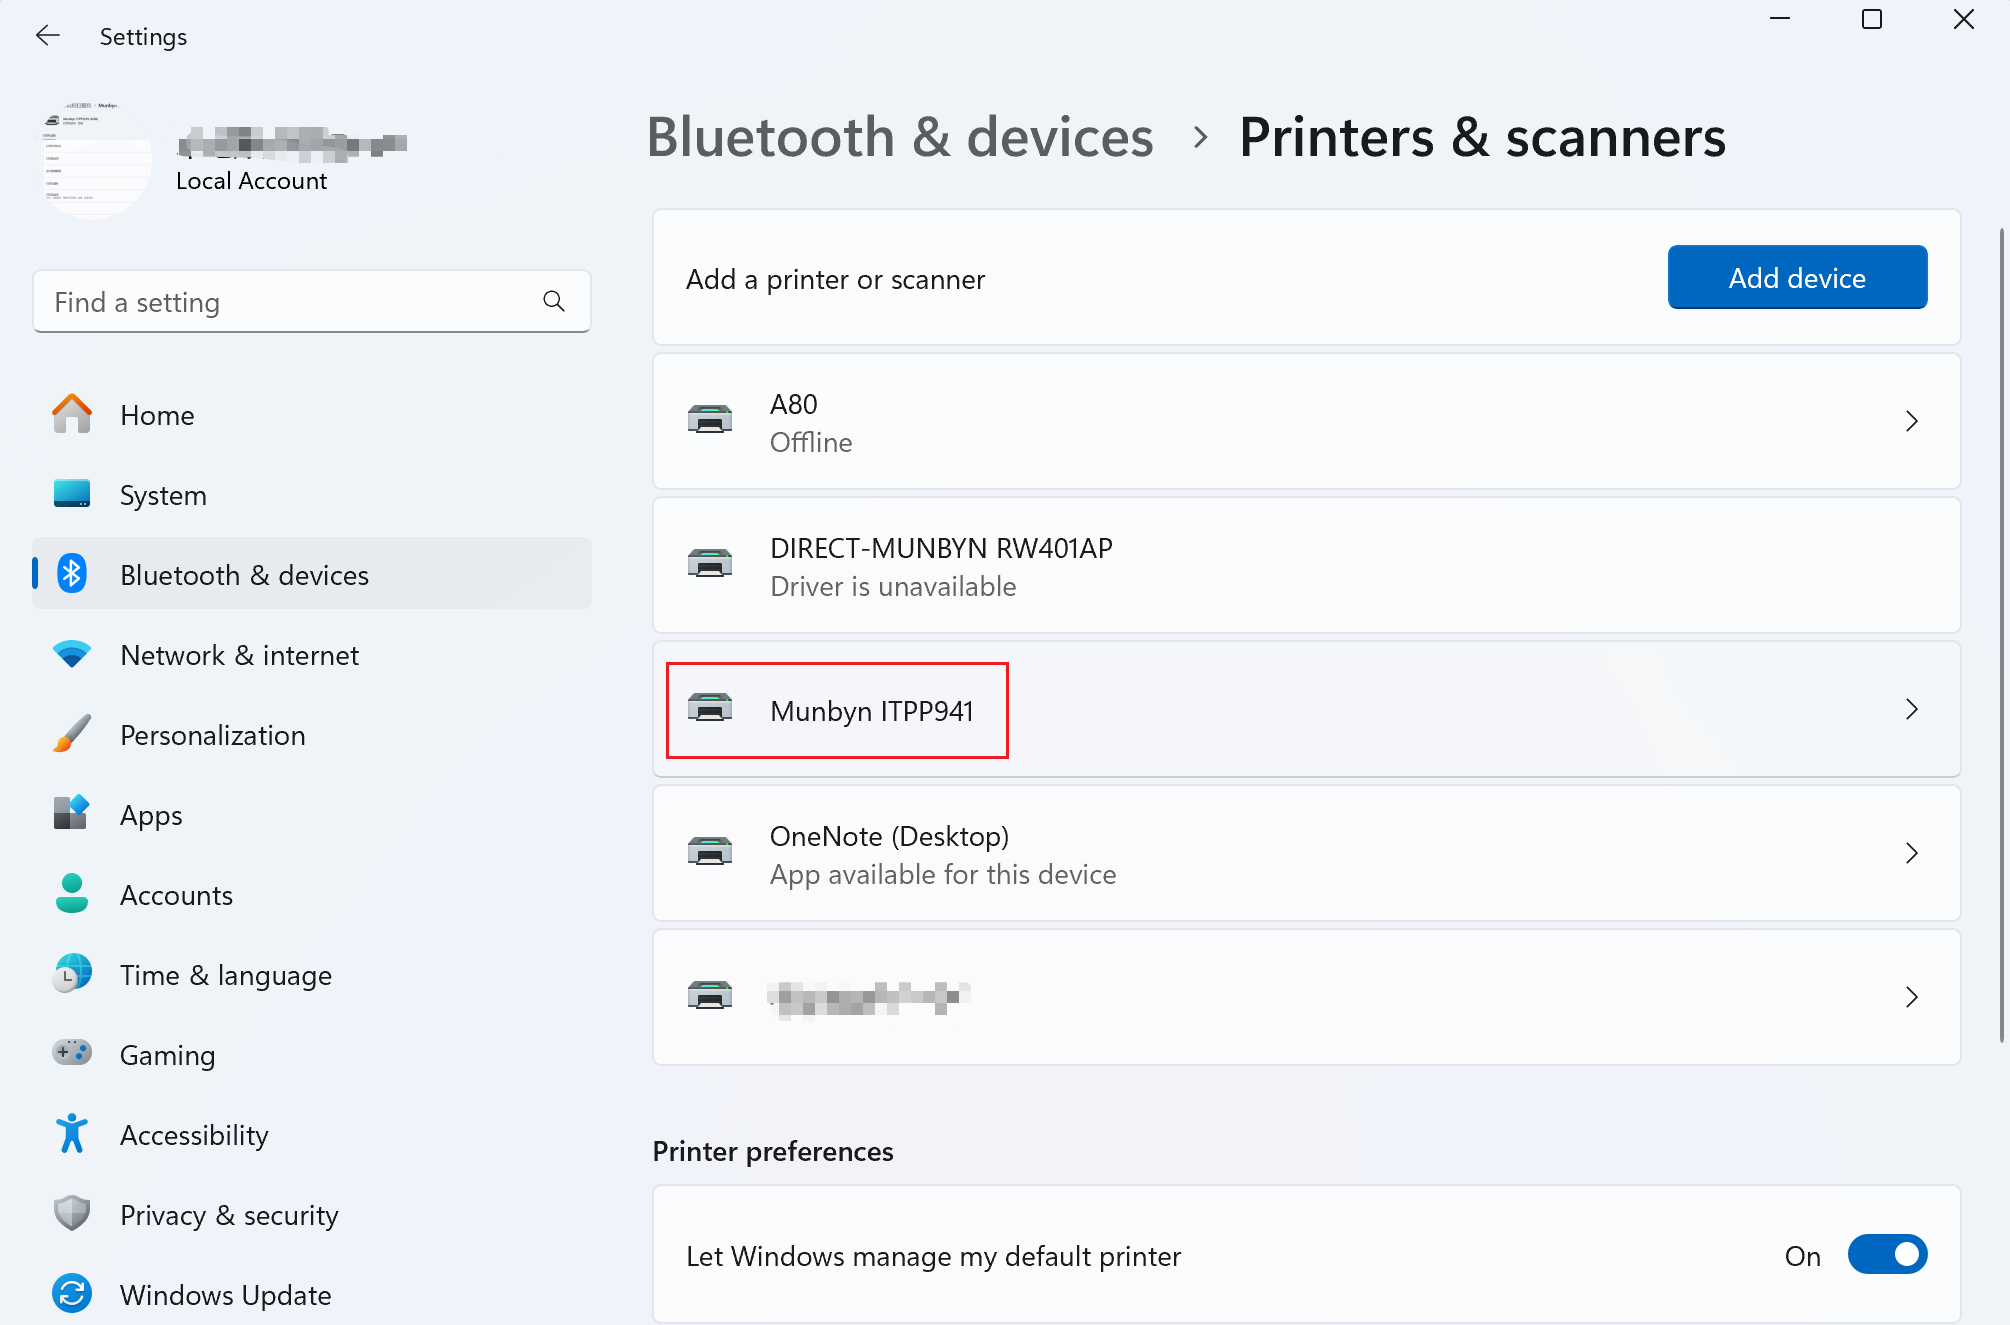The height and width of the screenshot is (1325, 2010).
Task: Expand the A80 printer chevron
Action: (1911, 421)
